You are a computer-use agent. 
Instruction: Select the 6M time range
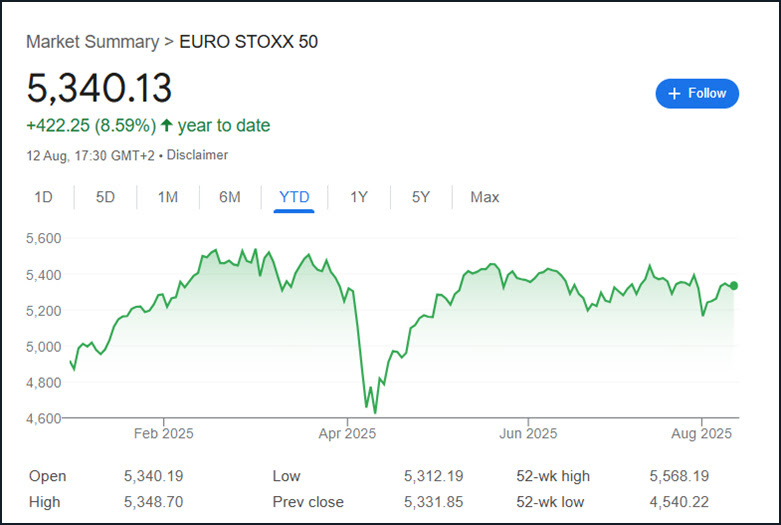coord(229,197)
